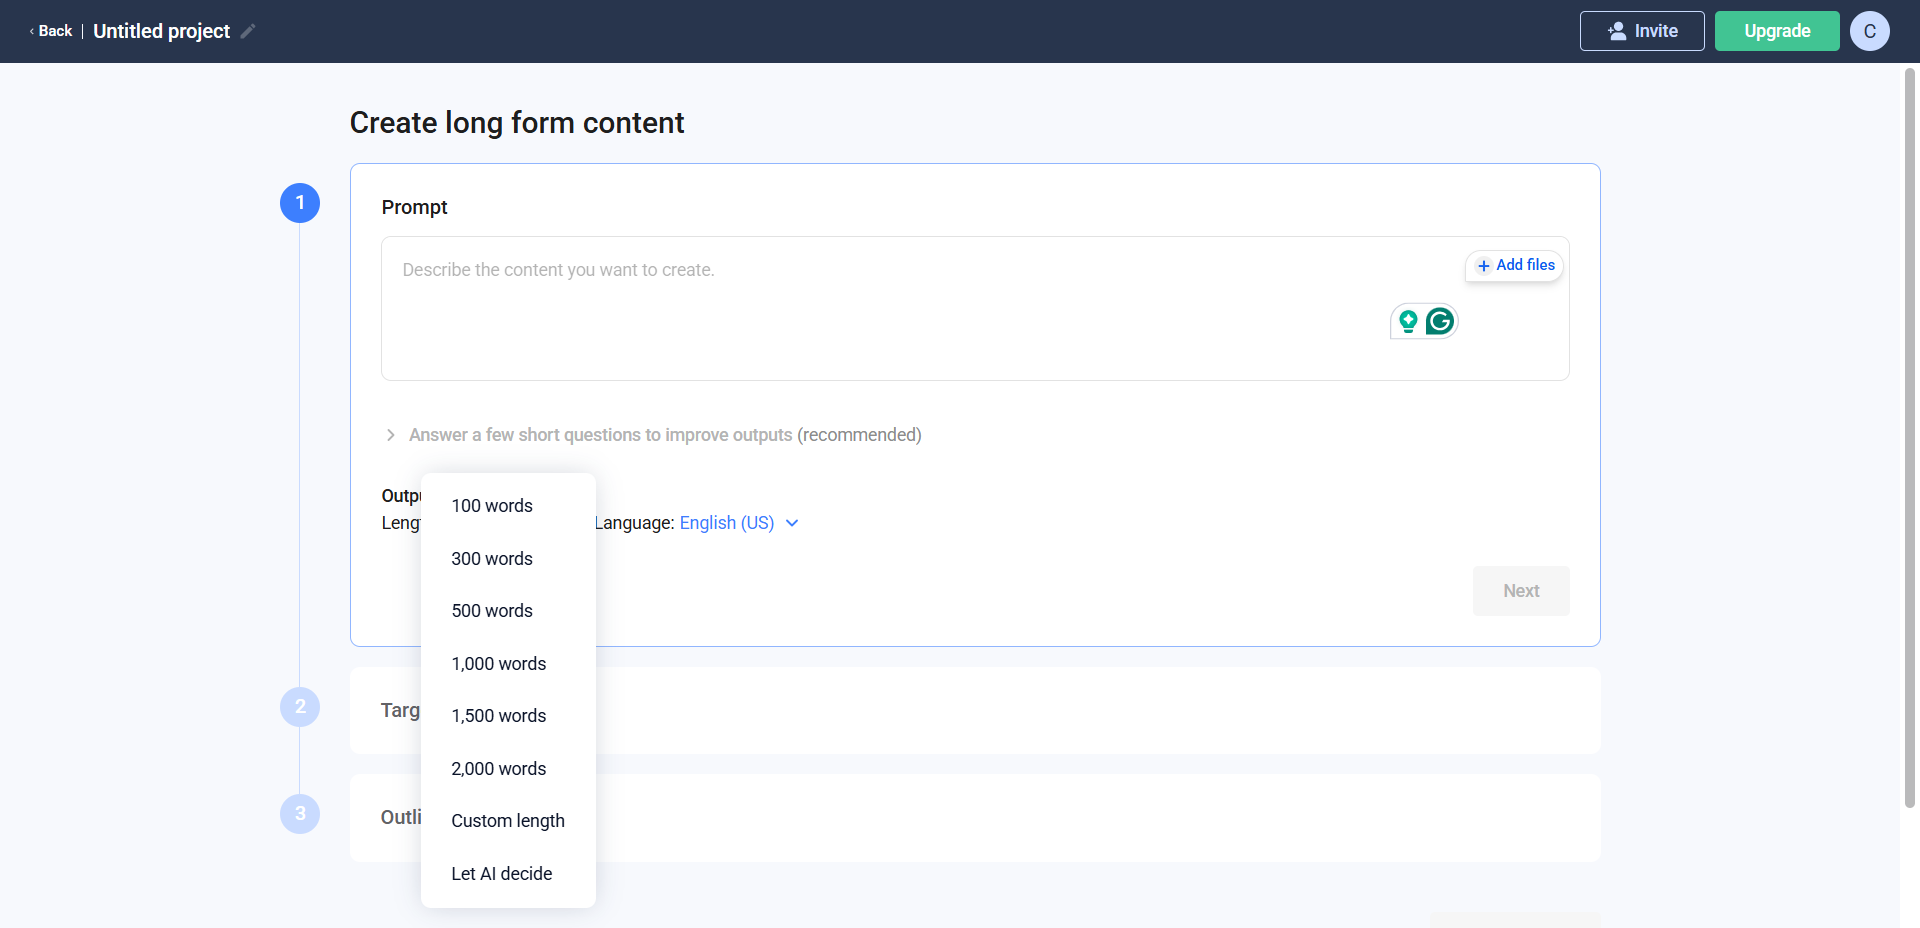Click the Upgrade button
The height and width of the screenshot is (928, 1920).
pos(1777,31)
